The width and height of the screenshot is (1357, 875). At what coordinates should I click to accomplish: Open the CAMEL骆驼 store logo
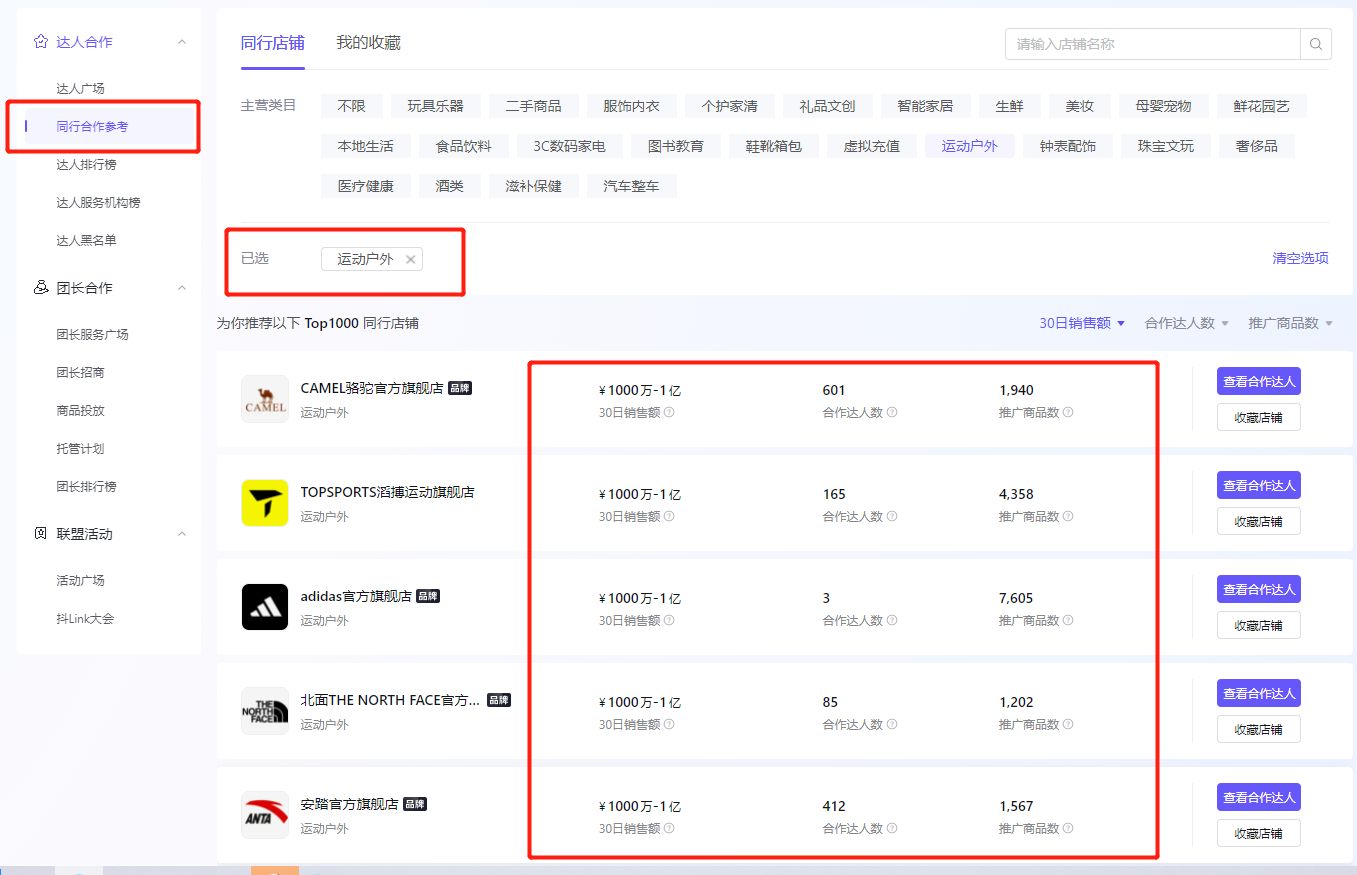coord(265,399)
